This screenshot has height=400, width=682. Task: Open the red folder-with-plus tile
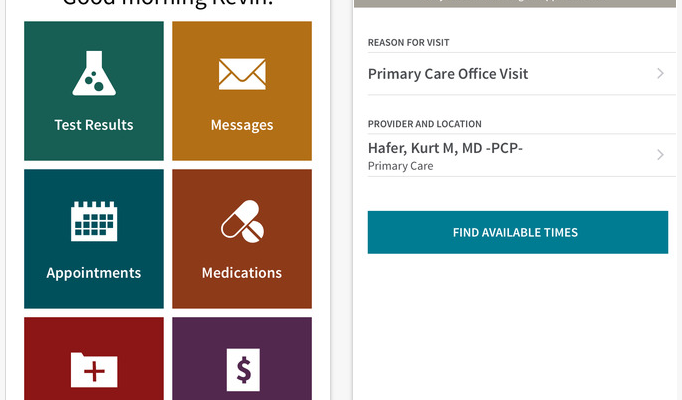tap(94, 368)
